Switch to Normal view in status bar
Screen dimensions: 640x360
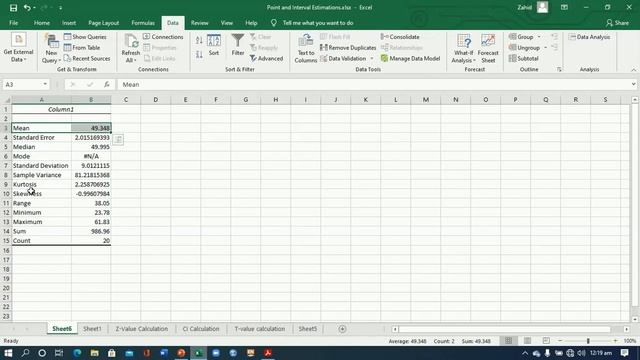[508, 341]
